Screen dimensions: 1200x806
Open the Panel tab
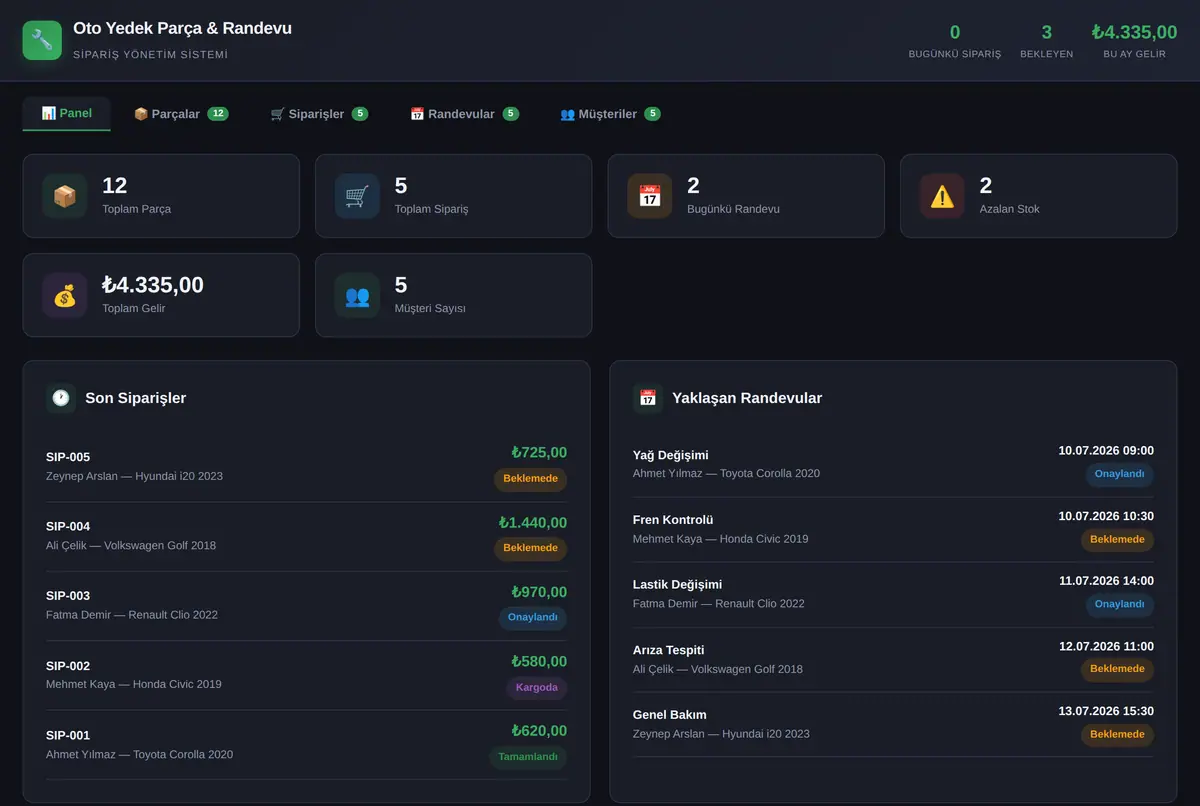pyautogui.click(x=67, y=114)
